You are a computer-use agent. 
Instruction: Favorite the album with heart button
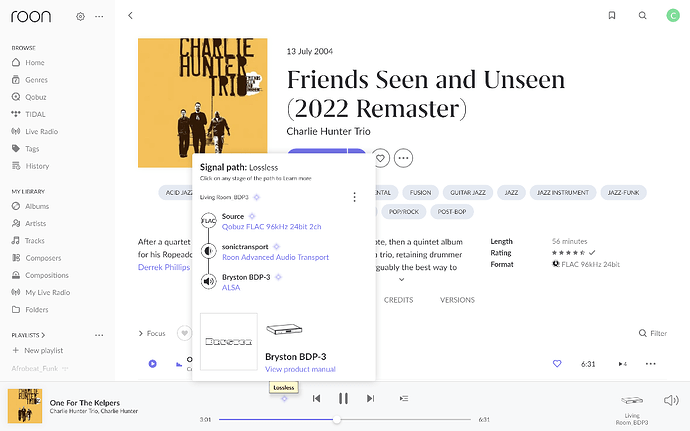pyautogui.click(x=381, y=158)
